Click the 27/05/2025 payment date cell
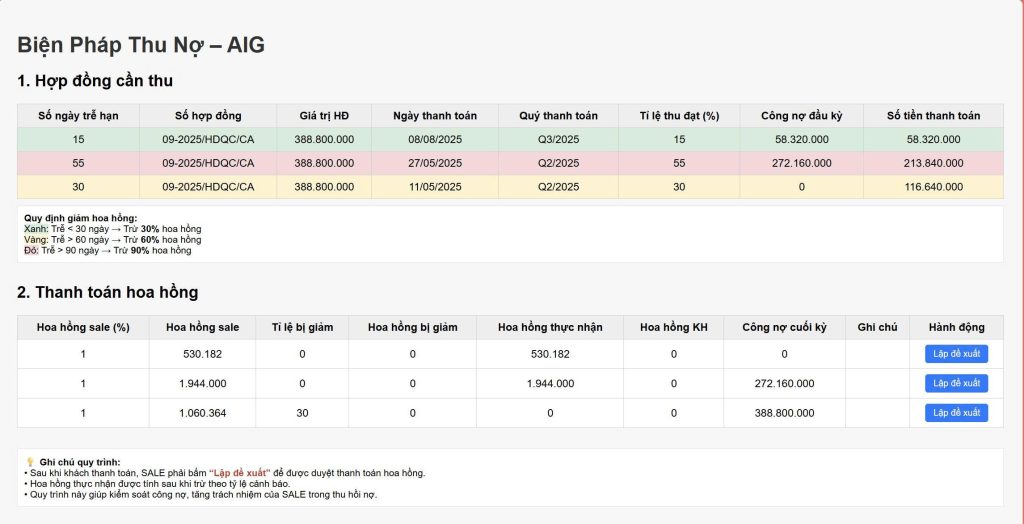Viewport: 1024px width, 524px height. click(435, 163)
